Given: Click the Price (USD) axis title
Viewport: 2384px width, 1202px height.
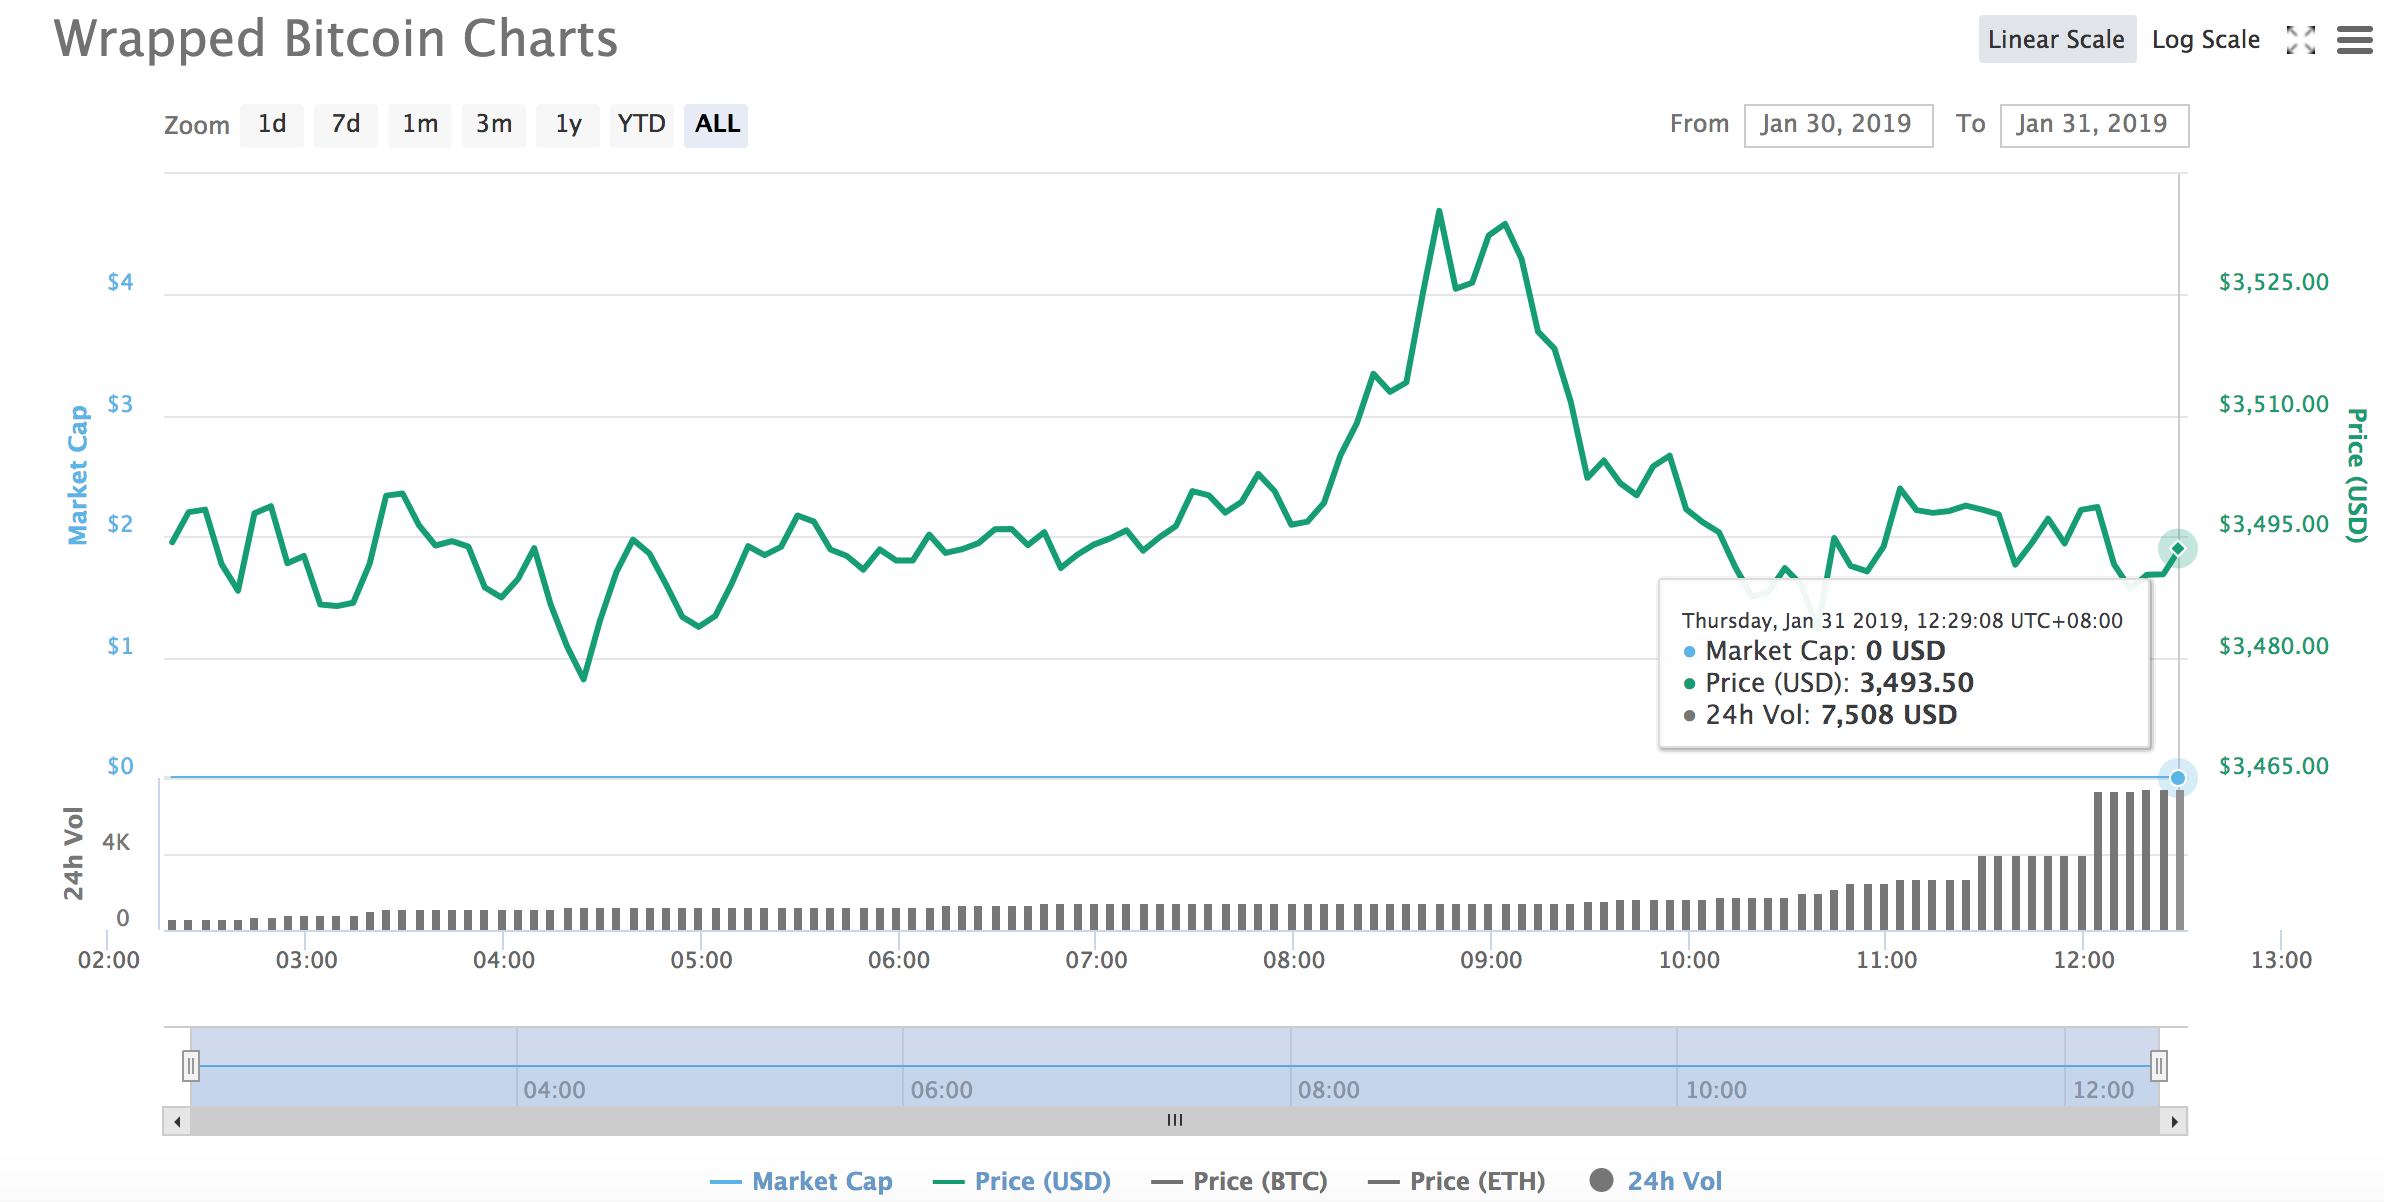Looking at the screenshot, I should [x=2356, y=475].
